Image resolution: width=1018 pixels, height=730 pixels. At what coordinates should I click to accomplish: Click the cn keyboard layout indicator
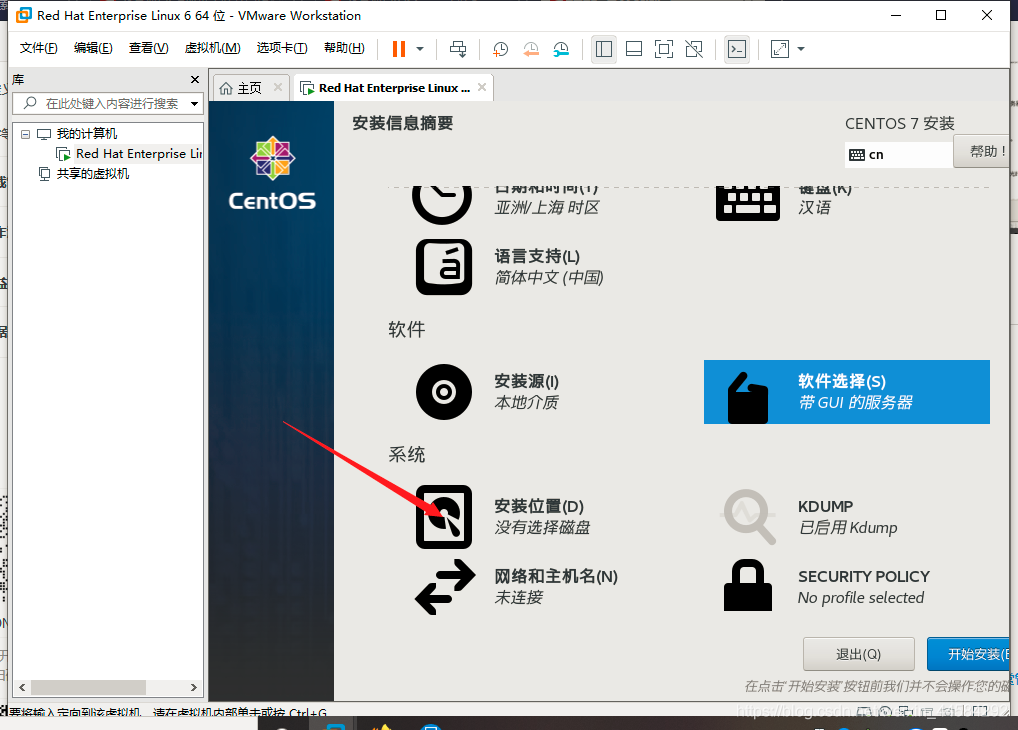click(899, 155)
